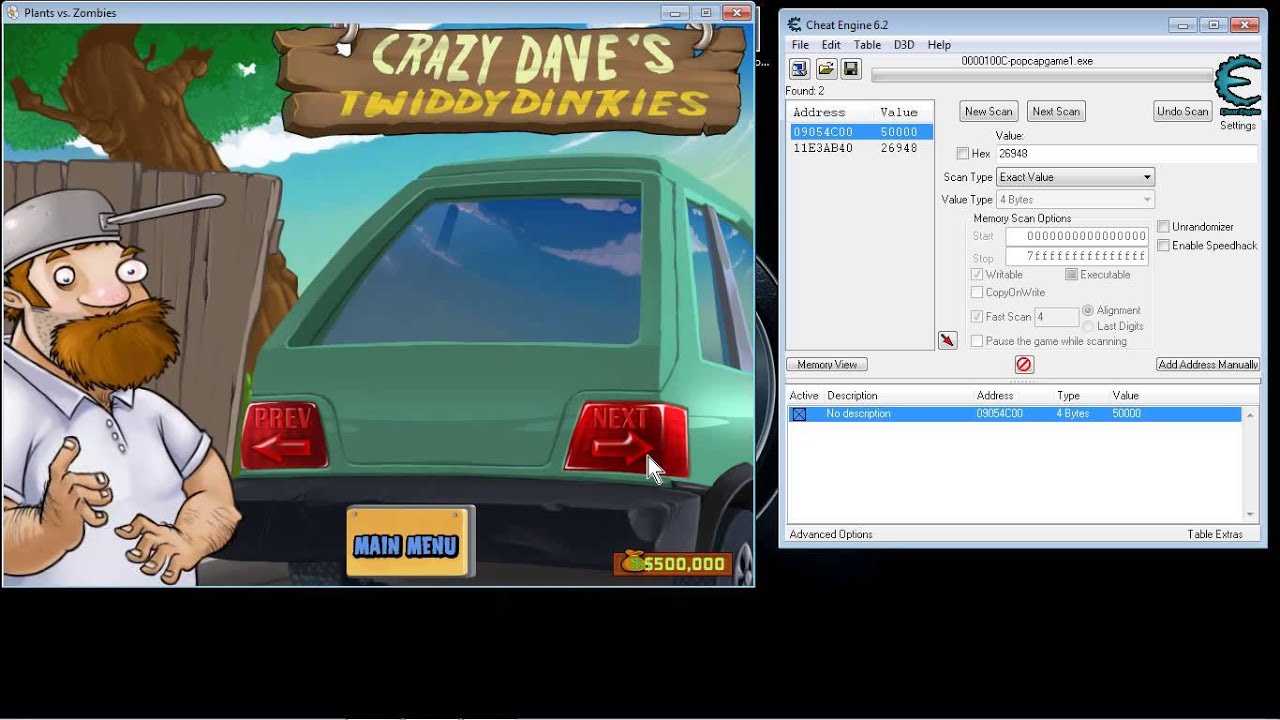Viewport: 1280px width, 720px height.
Task: Click the Plants vs. Zombies title bar icon
Action: pos(13,13)
